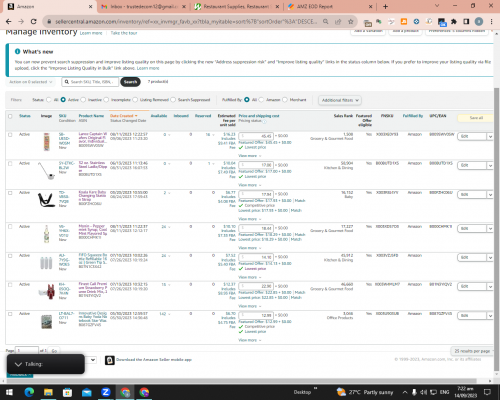This screenshot has width=500, height=400.
Task: Select Fulfilled By Merchant radio button
Action: click(285, 100)
